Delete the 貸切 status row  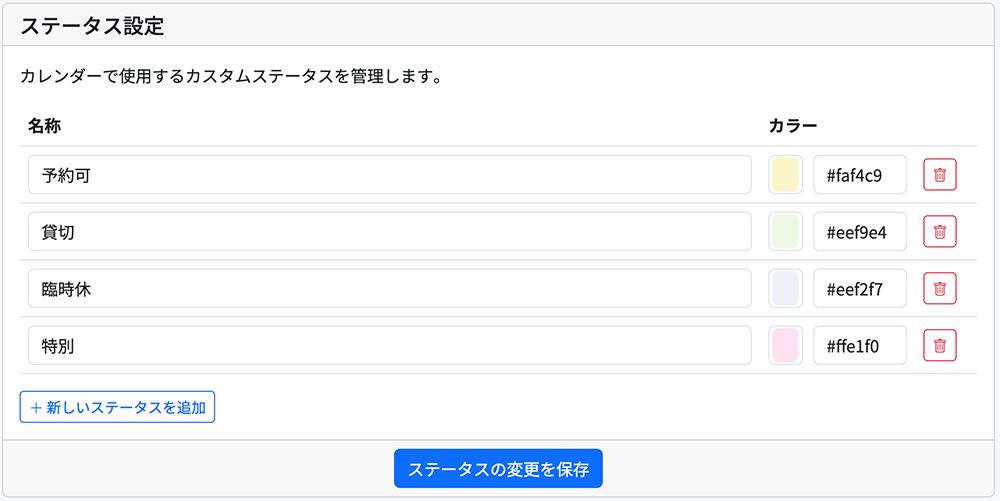click(939, 232)
